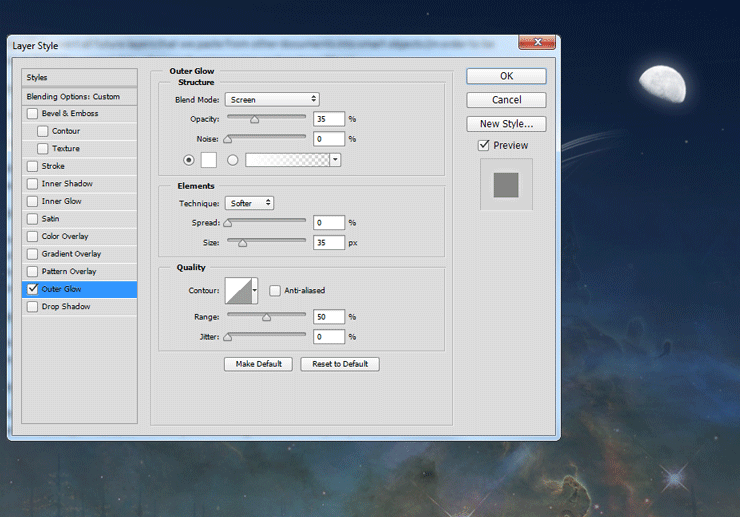740x517 pixels.
Task: Click the white glow color swatch
Action: click(209, 159)
